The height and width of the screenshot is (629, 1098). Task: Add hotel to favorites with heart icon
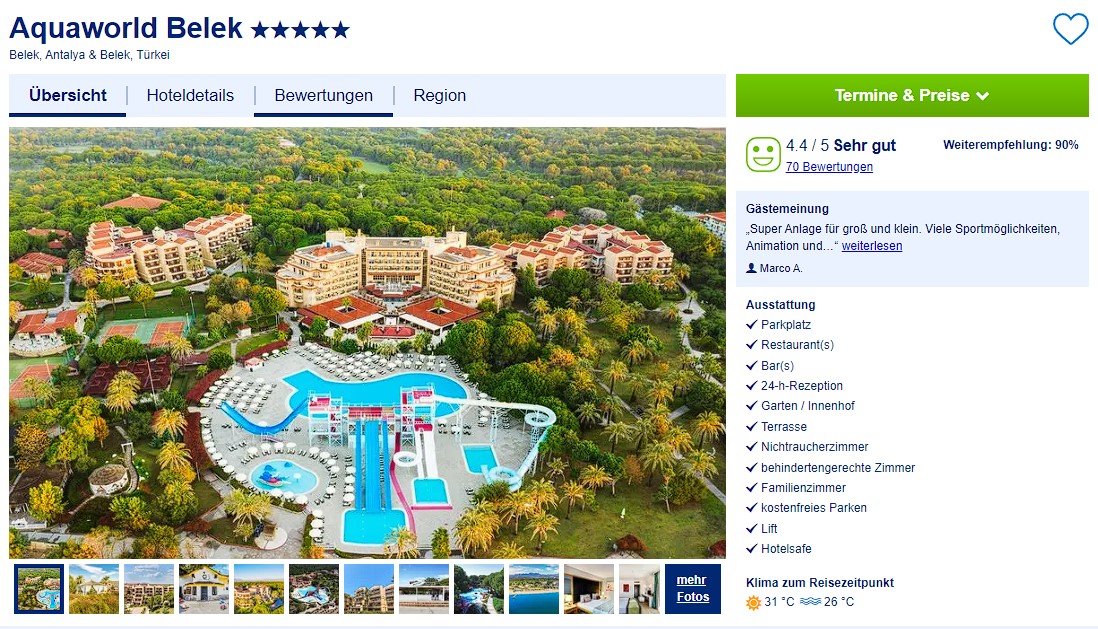(x=1071, y=29)
